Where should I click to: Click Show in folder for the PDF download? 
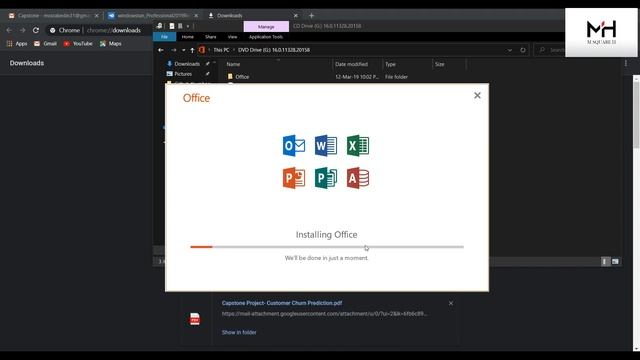pyautogui.click(x=239, y=332)
